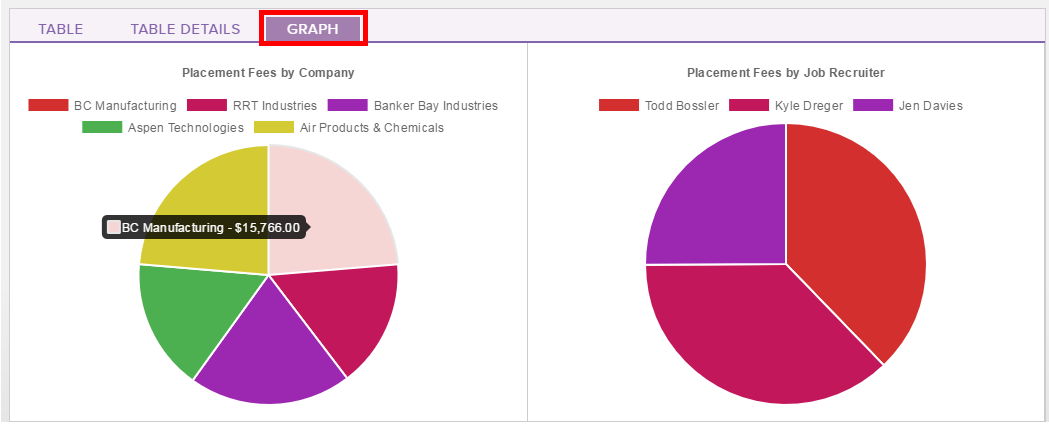This screenshot has height=426, width=1049.
Task: Toggle Kyle Dreger legend color swatch
Action: [749, 105]
